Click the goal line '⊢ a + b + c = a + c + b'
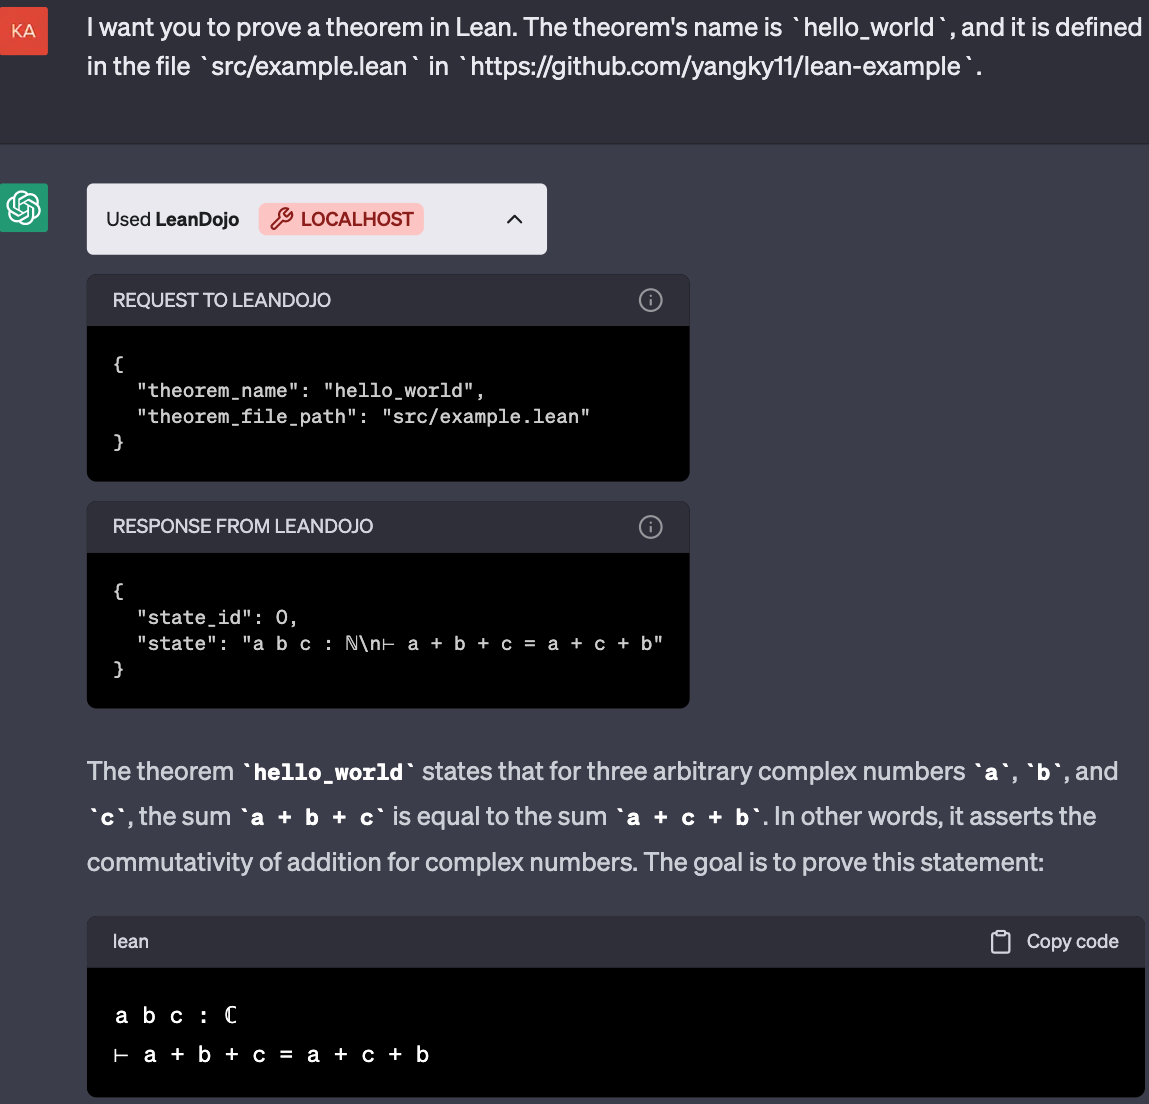The height and width of the screenshot is (1104, 1149). (271, 1055)
